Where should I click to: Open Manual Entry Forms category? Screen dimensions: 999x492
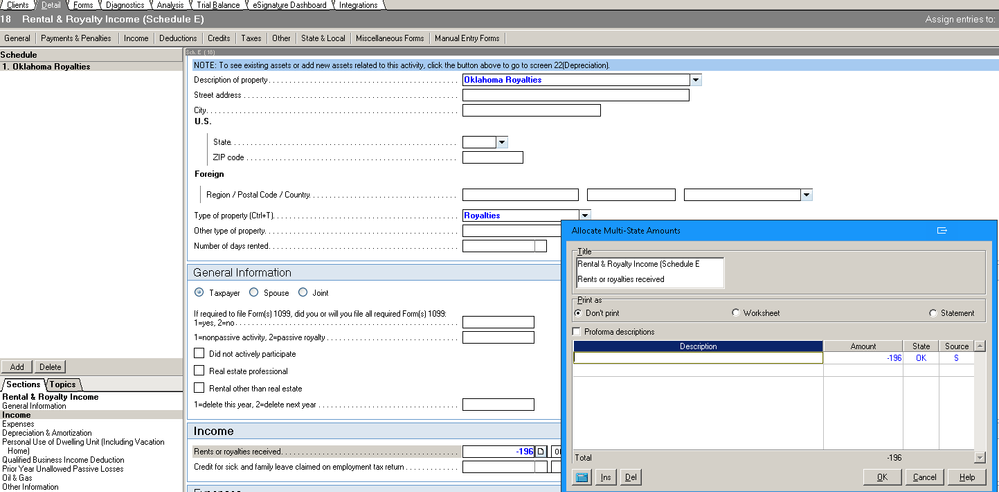point(467,38)
